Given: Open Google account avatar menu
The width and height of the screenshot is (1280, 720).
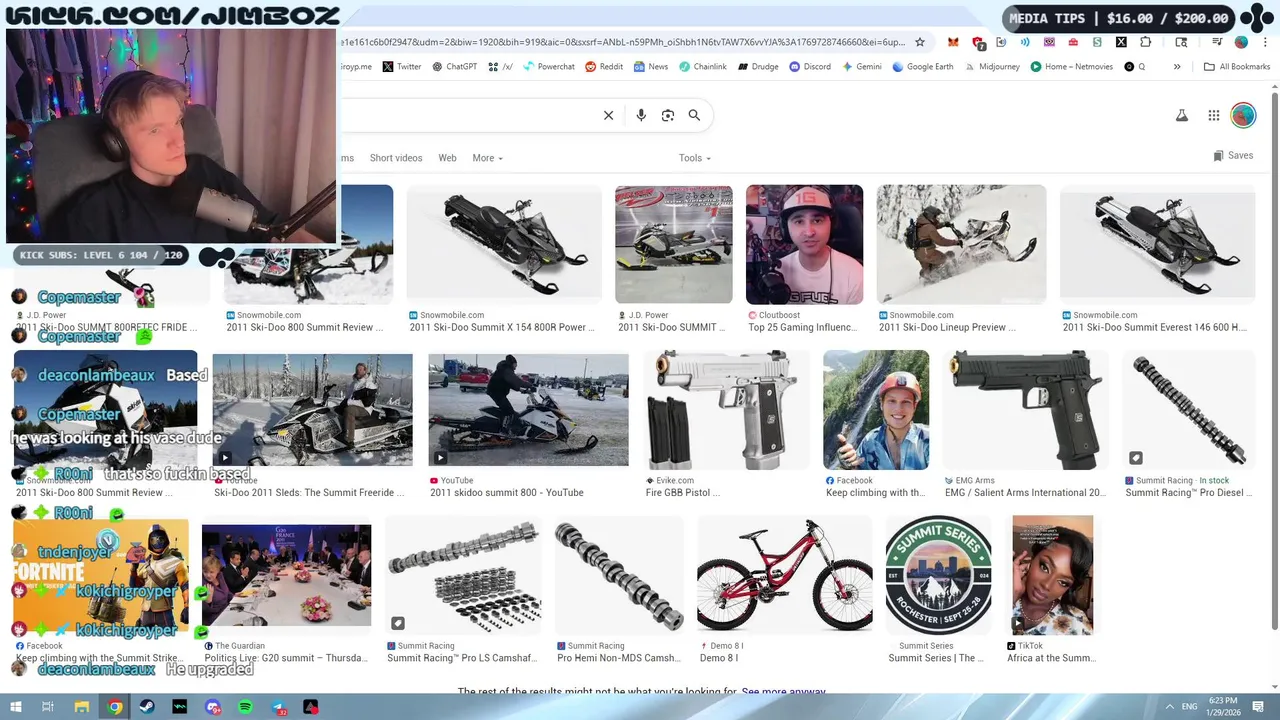Looking at the screenshot, I should (1243, 116).
